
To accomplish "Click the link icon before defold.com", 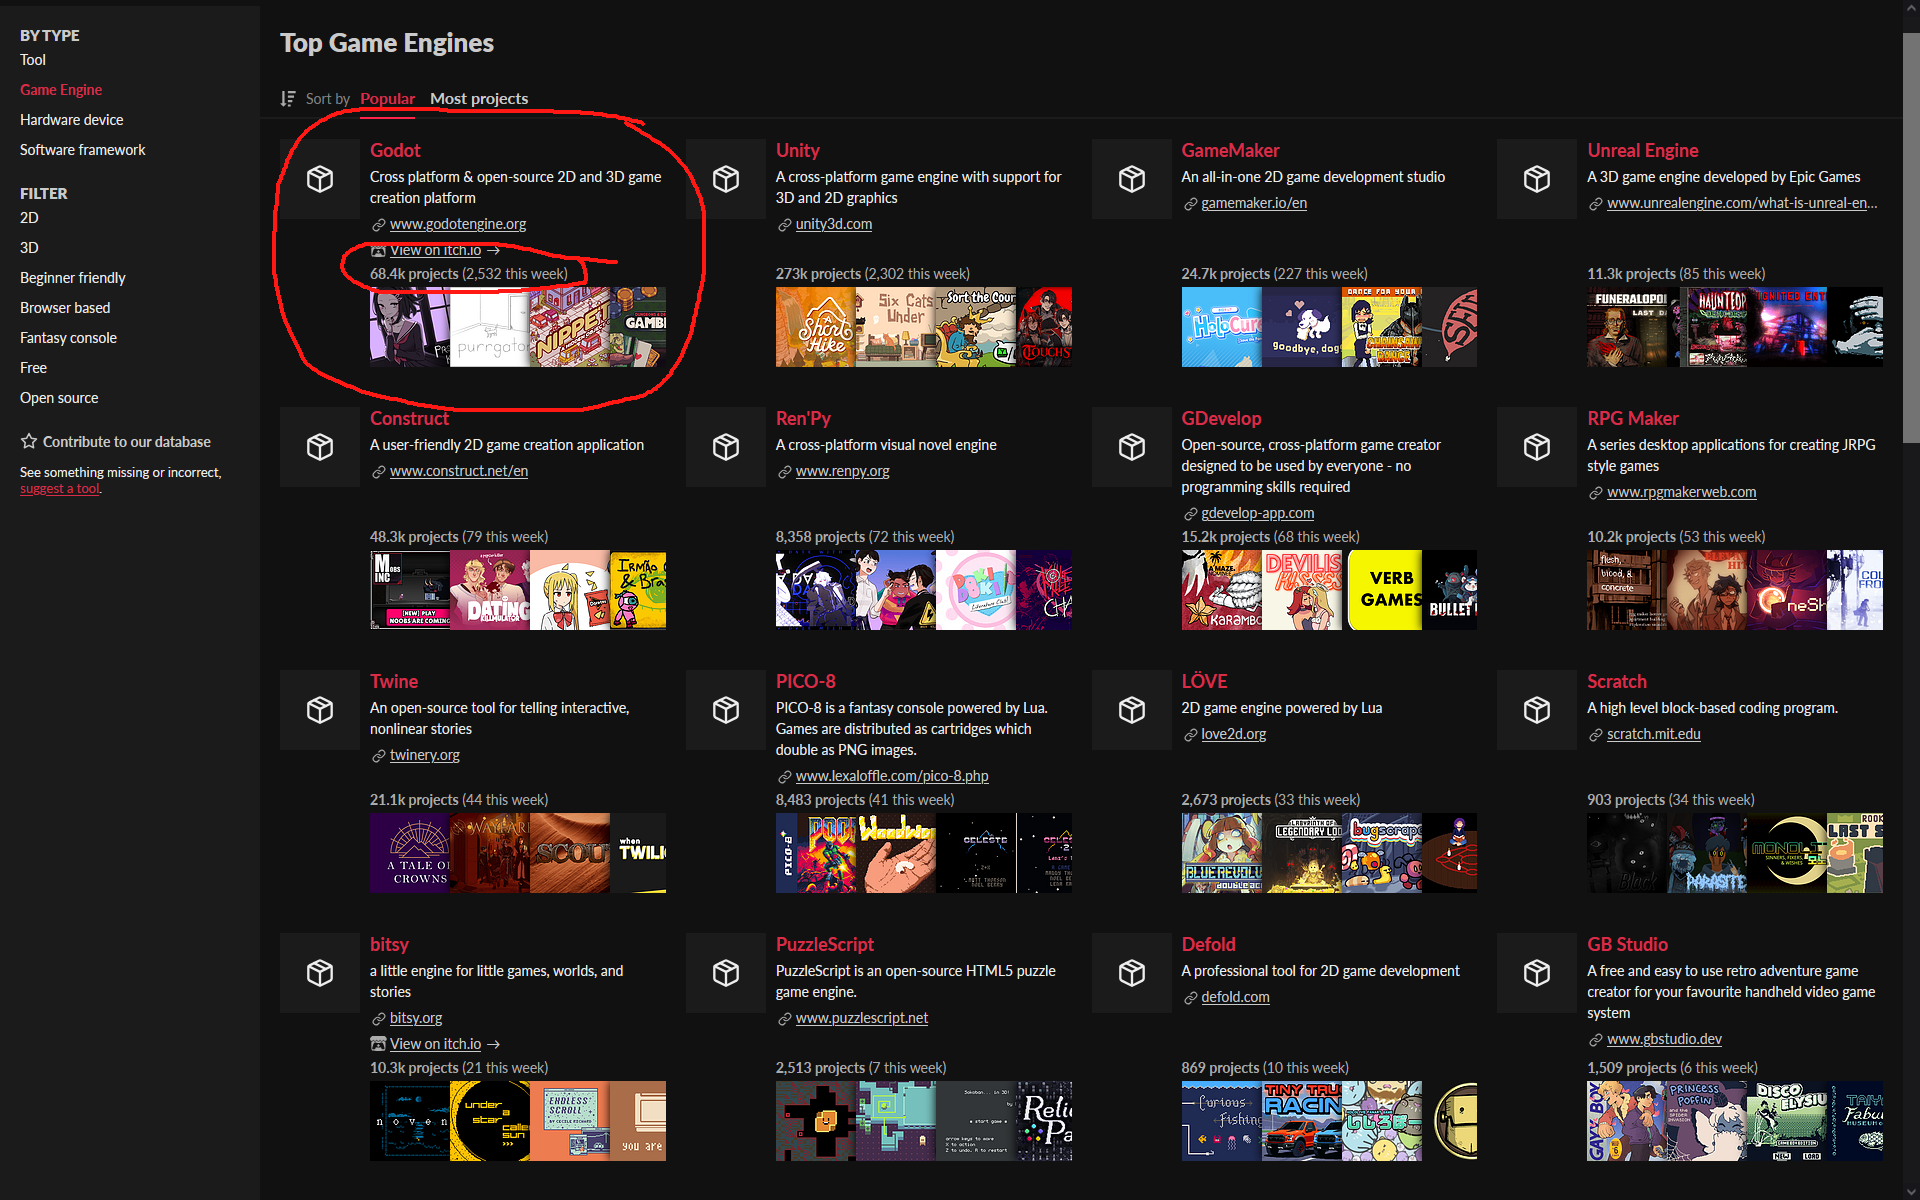I will 1190,998.
